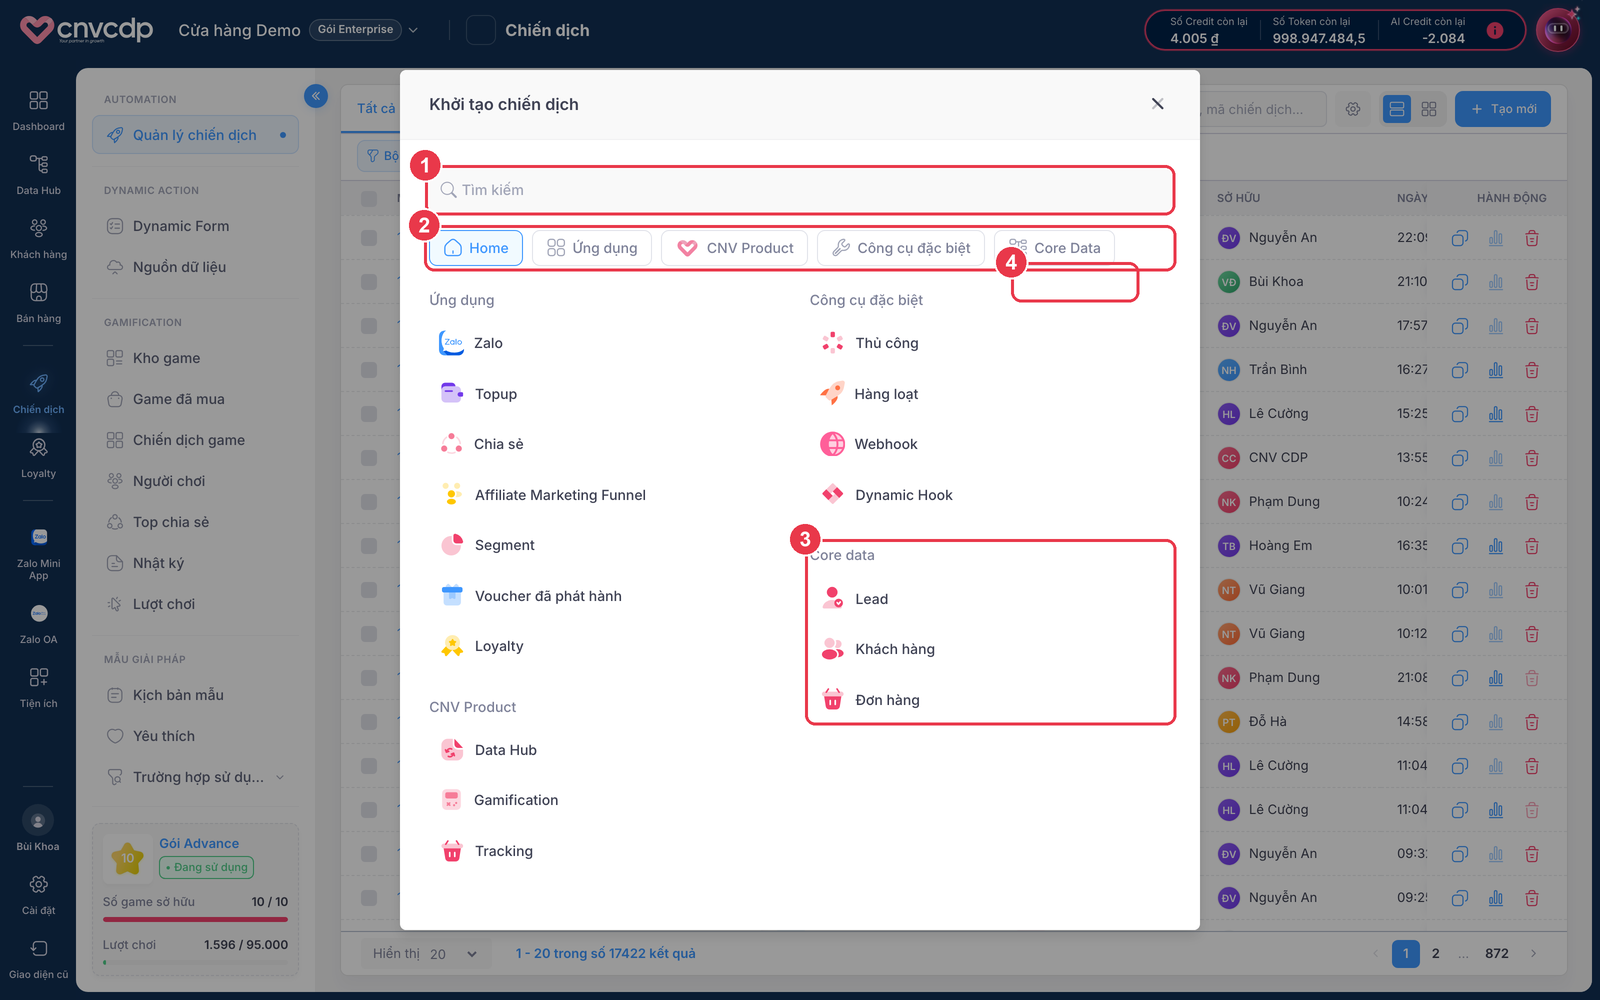Switch to grid view layout
This screenshot has width=1600, height=1000.
(x=1429, y=109)
